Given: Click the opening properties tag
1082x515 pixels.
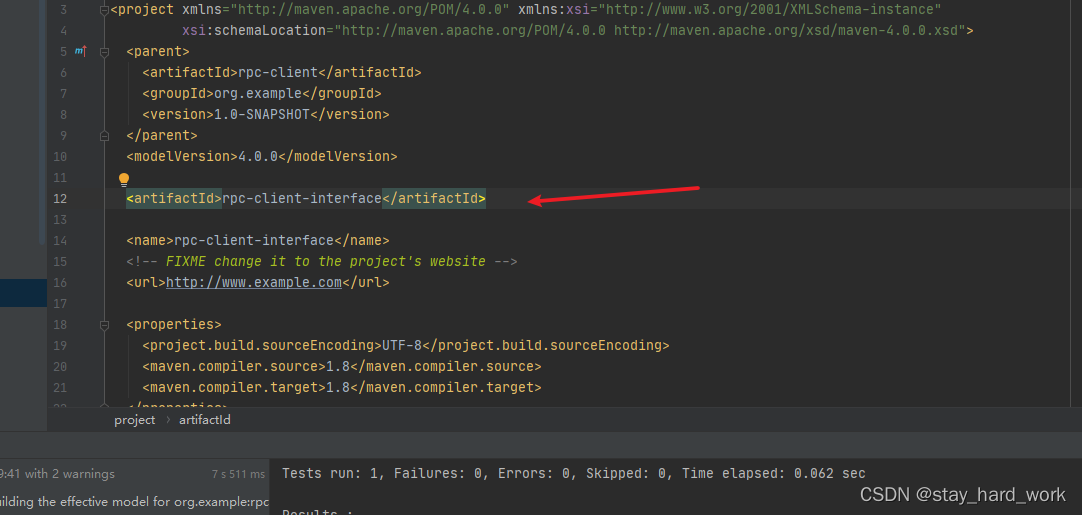Looking at the screenshot, I should pos(174,324).
